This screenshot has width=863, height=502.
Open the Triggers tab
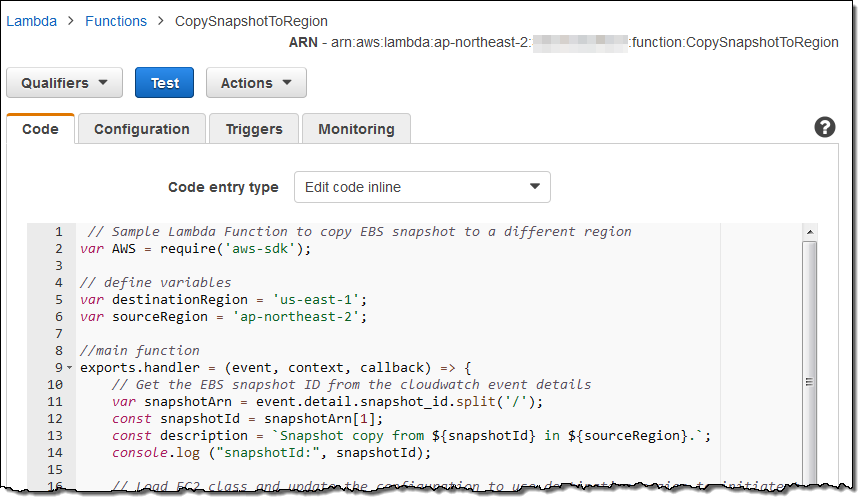pos(254,129)
